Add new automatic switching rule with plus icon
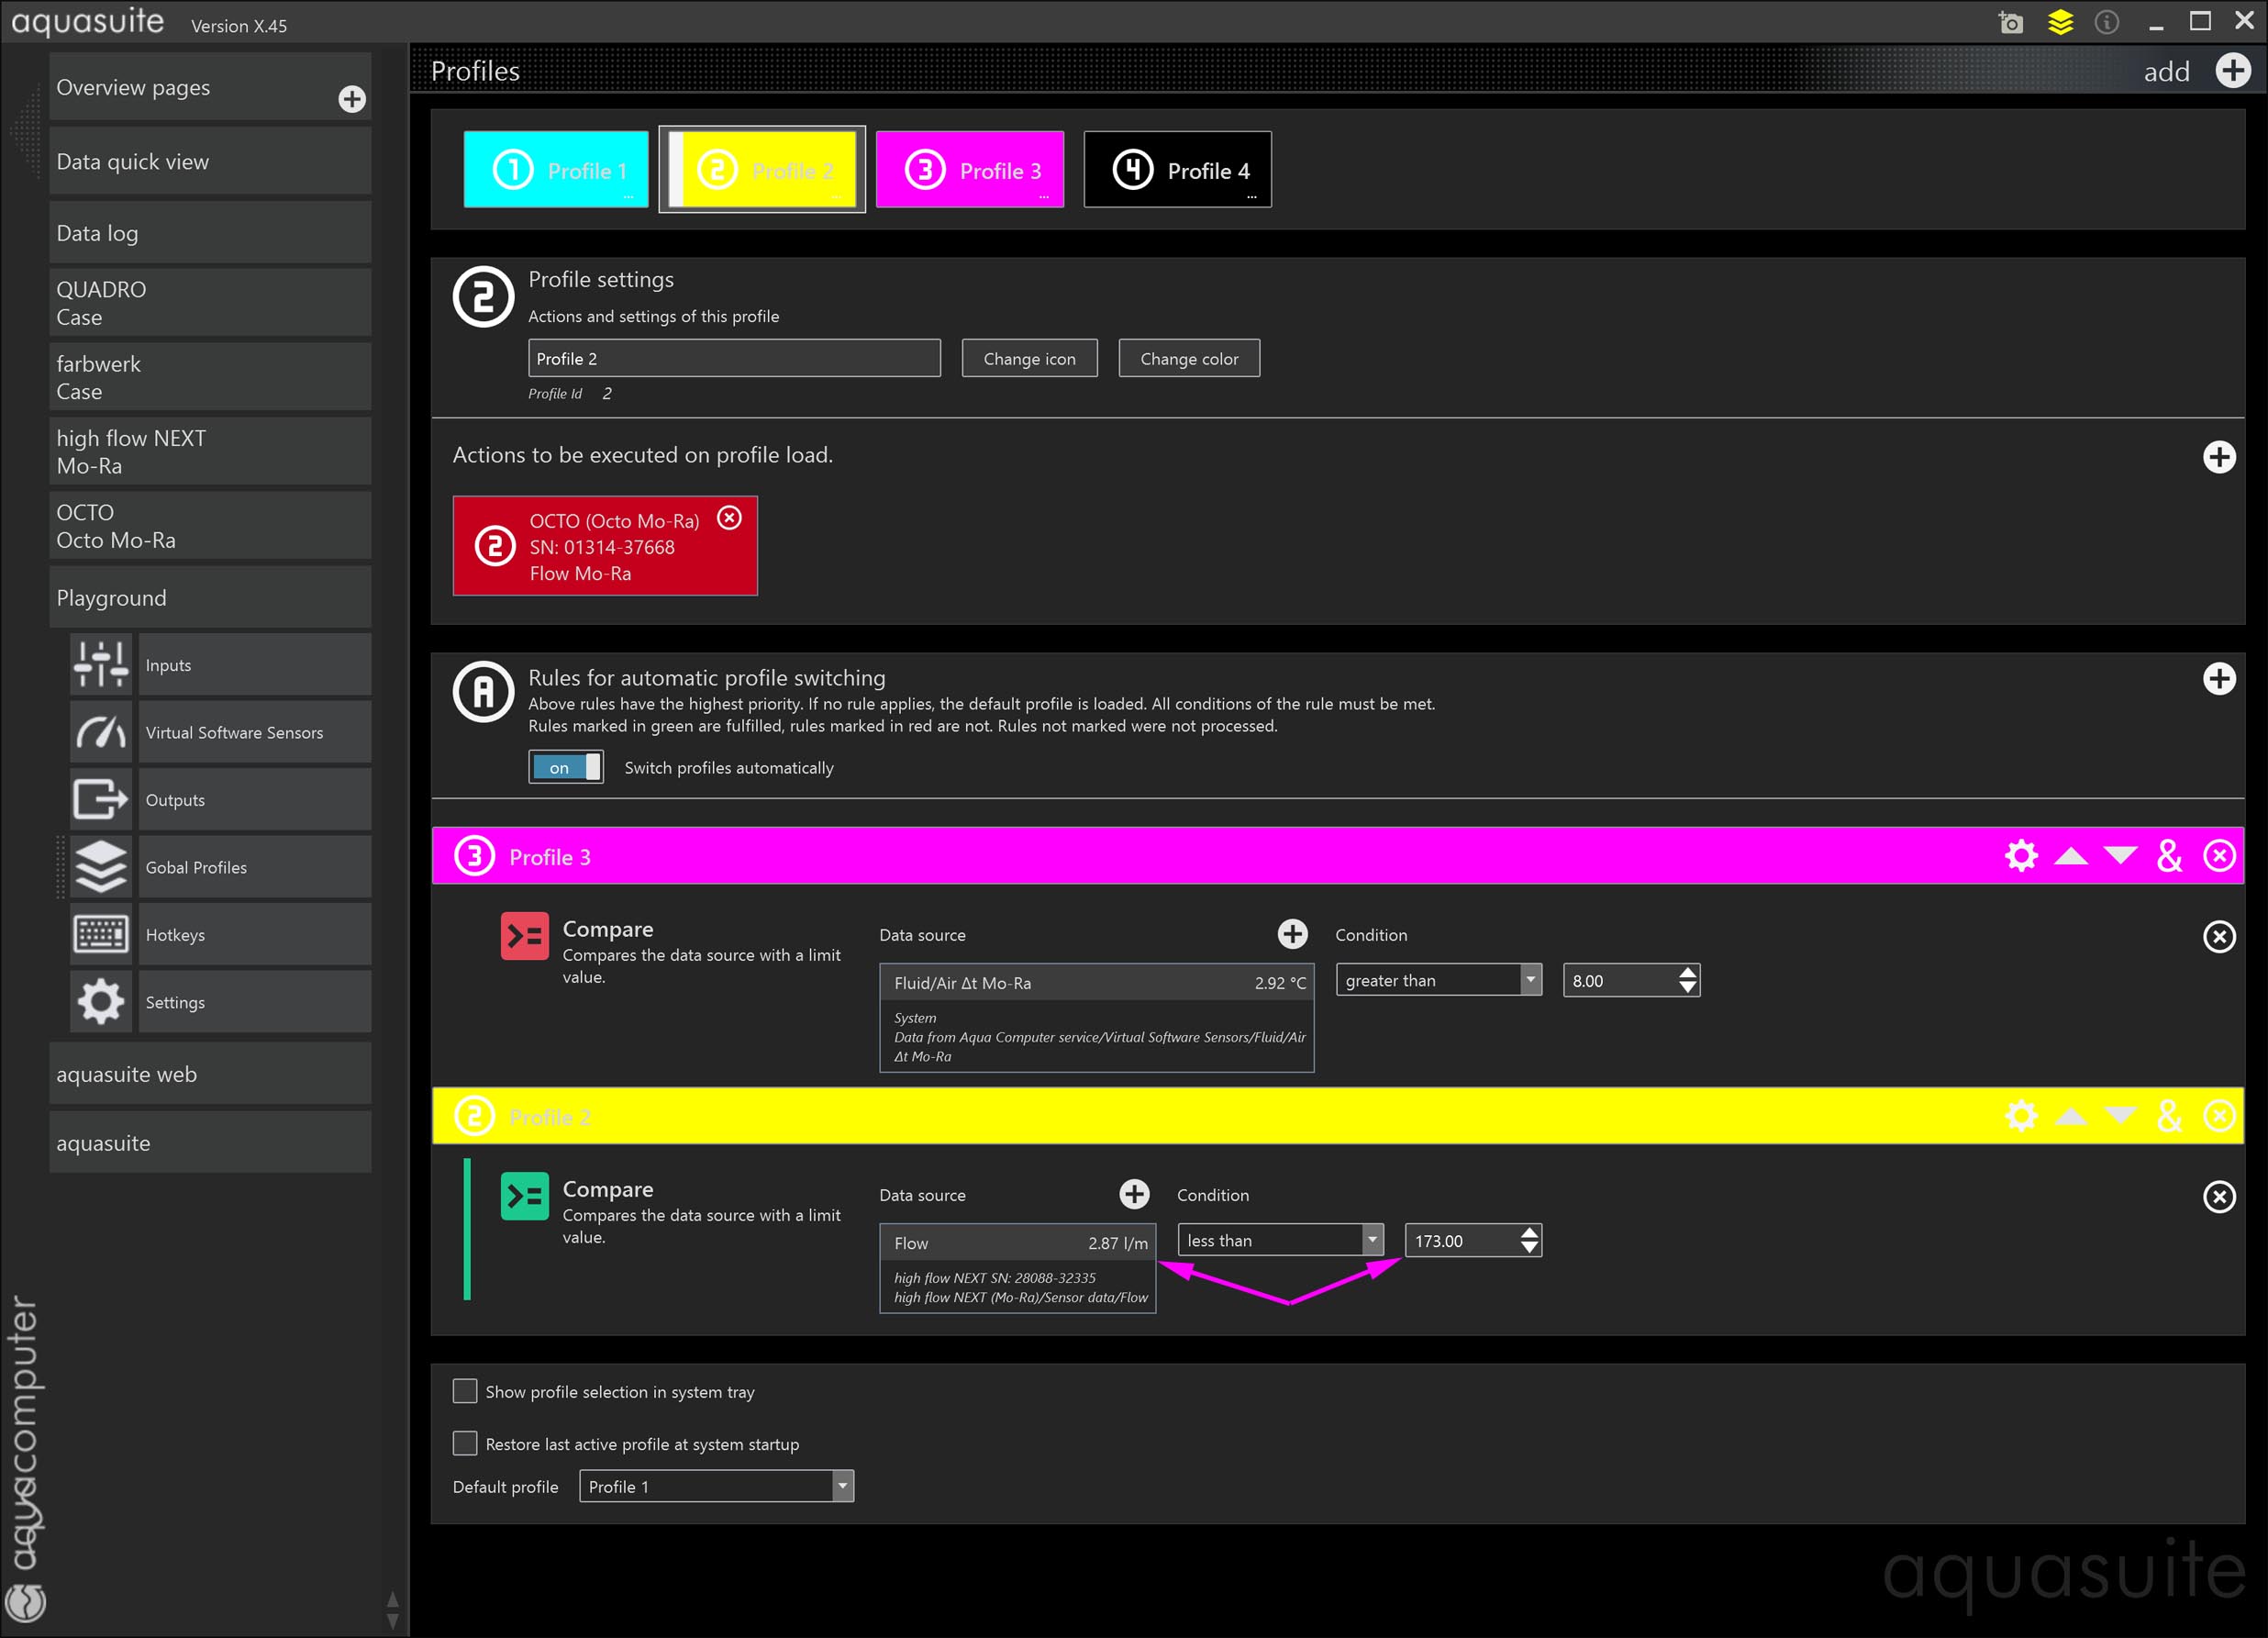Image resolution: width=2268 pixels, height=1638 pixels. click(x=2219, y=679)
